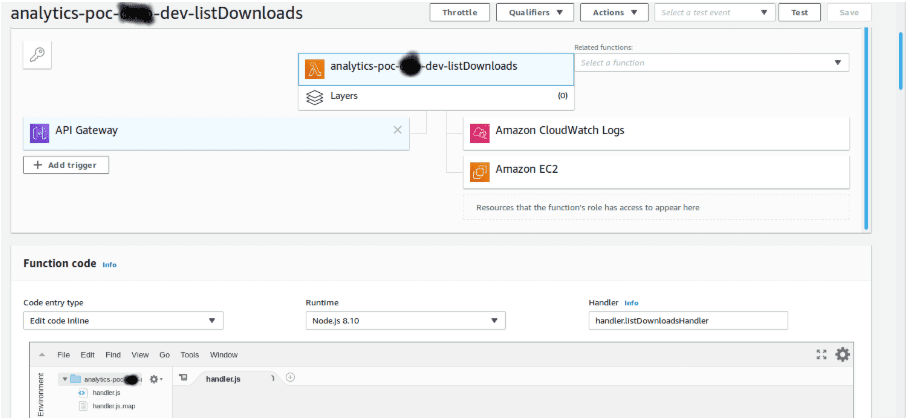This screenshot has width=908, height=419.
Task: Click the Layers stack icon
Action: click(x=314, y=97)
